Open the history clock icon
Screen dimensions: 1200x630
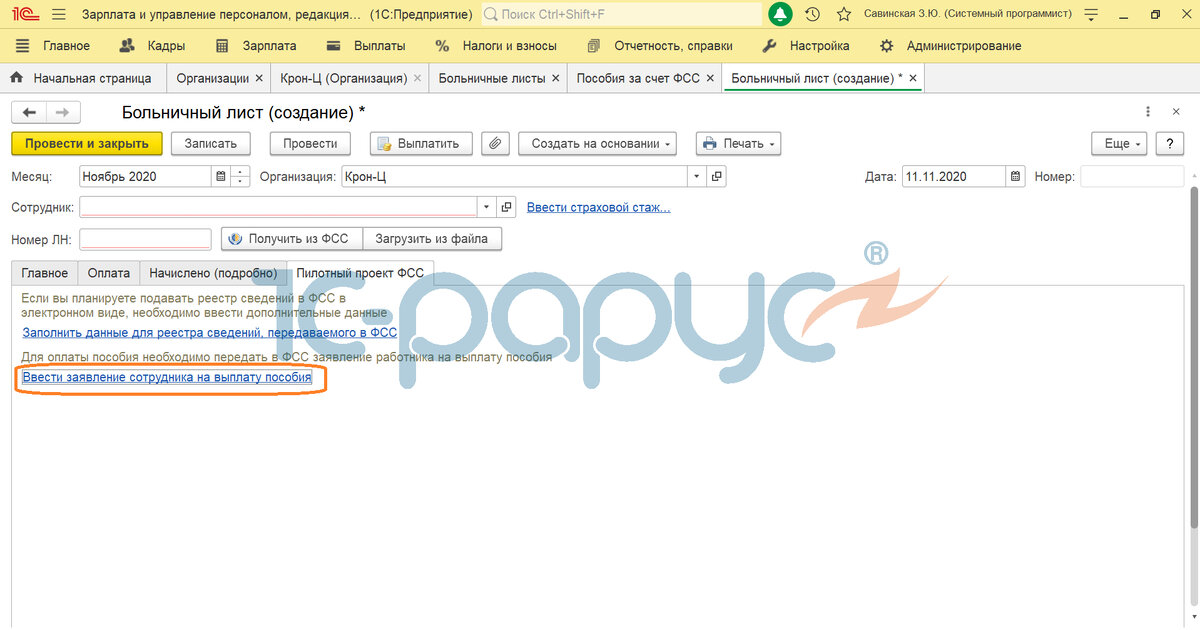pos(812,14)
